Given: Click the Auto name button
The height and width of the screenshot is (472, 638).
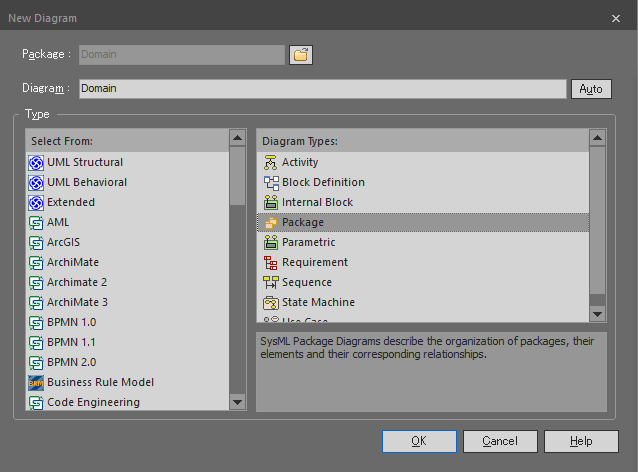Looking at the screenshot, I should (591, 89).
